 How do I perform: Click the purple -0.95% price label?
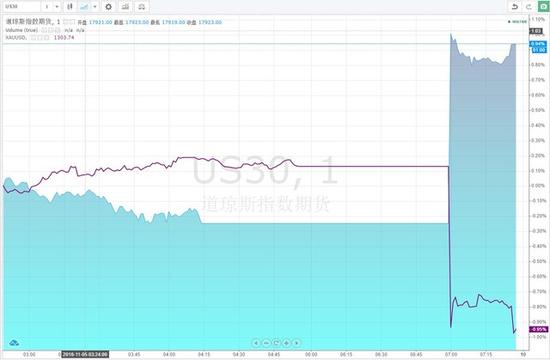pos(538,329)
